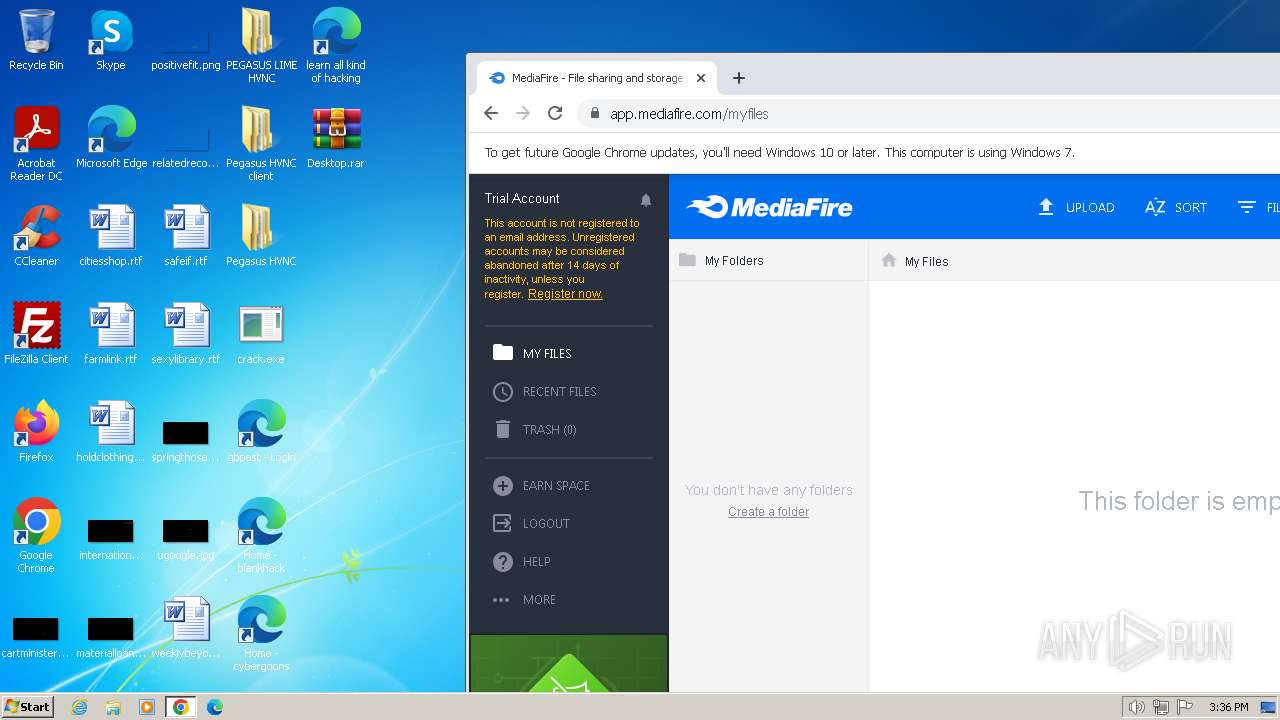Click Microsoft Edge desktop icon
1280x720 pixels.
point(111,138)
